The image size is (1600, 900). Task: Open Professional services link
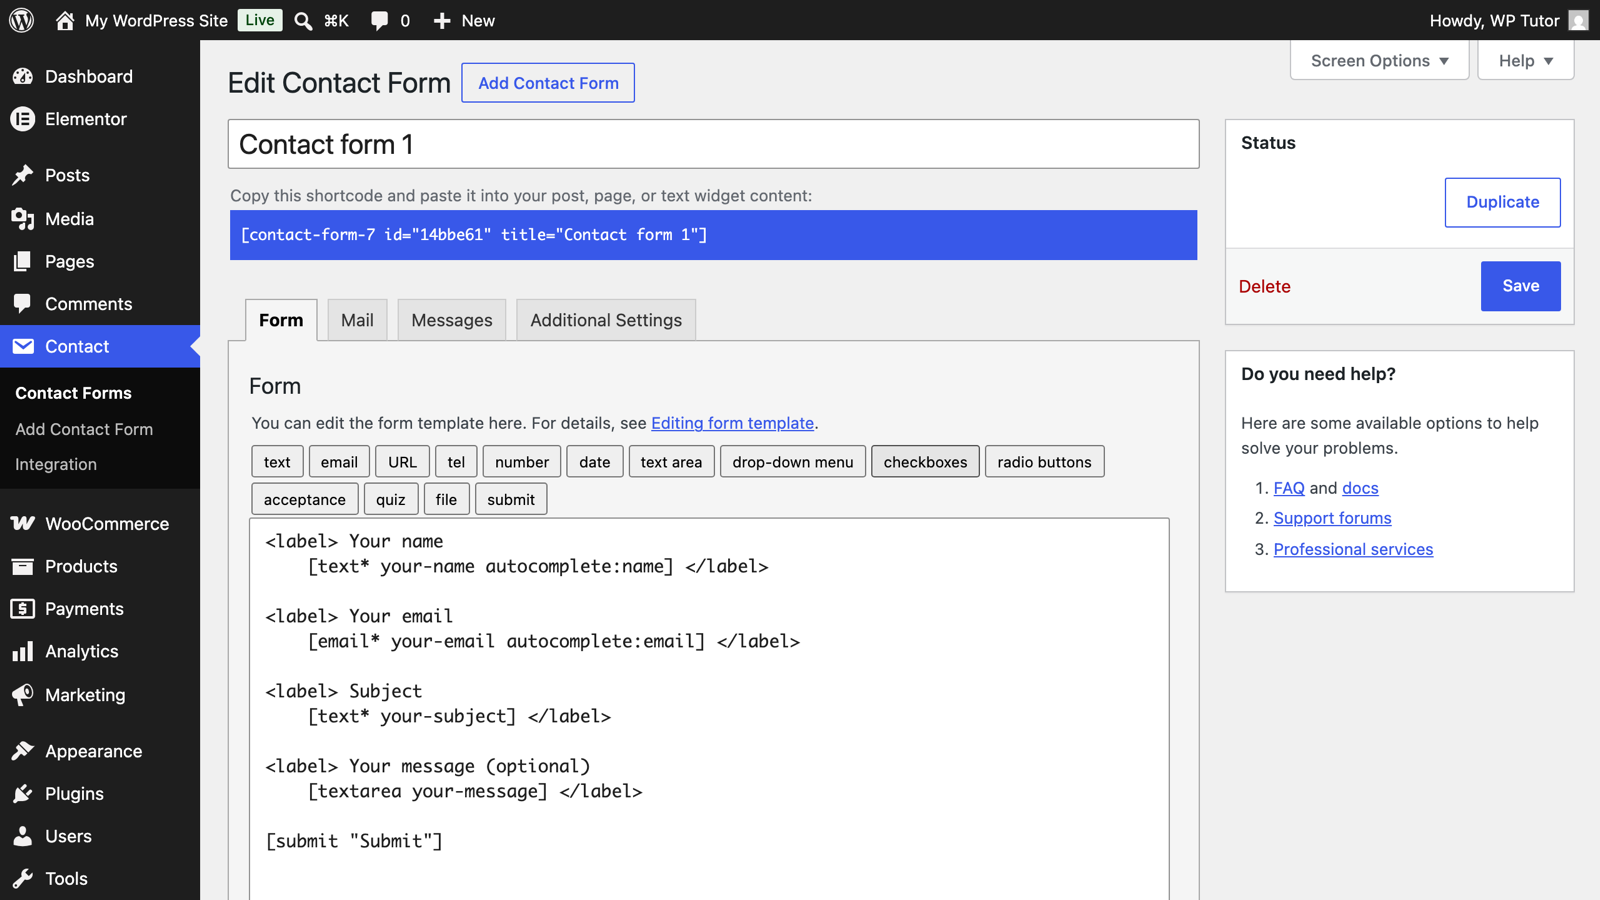pyautogui.click(x=1353, y=549)
